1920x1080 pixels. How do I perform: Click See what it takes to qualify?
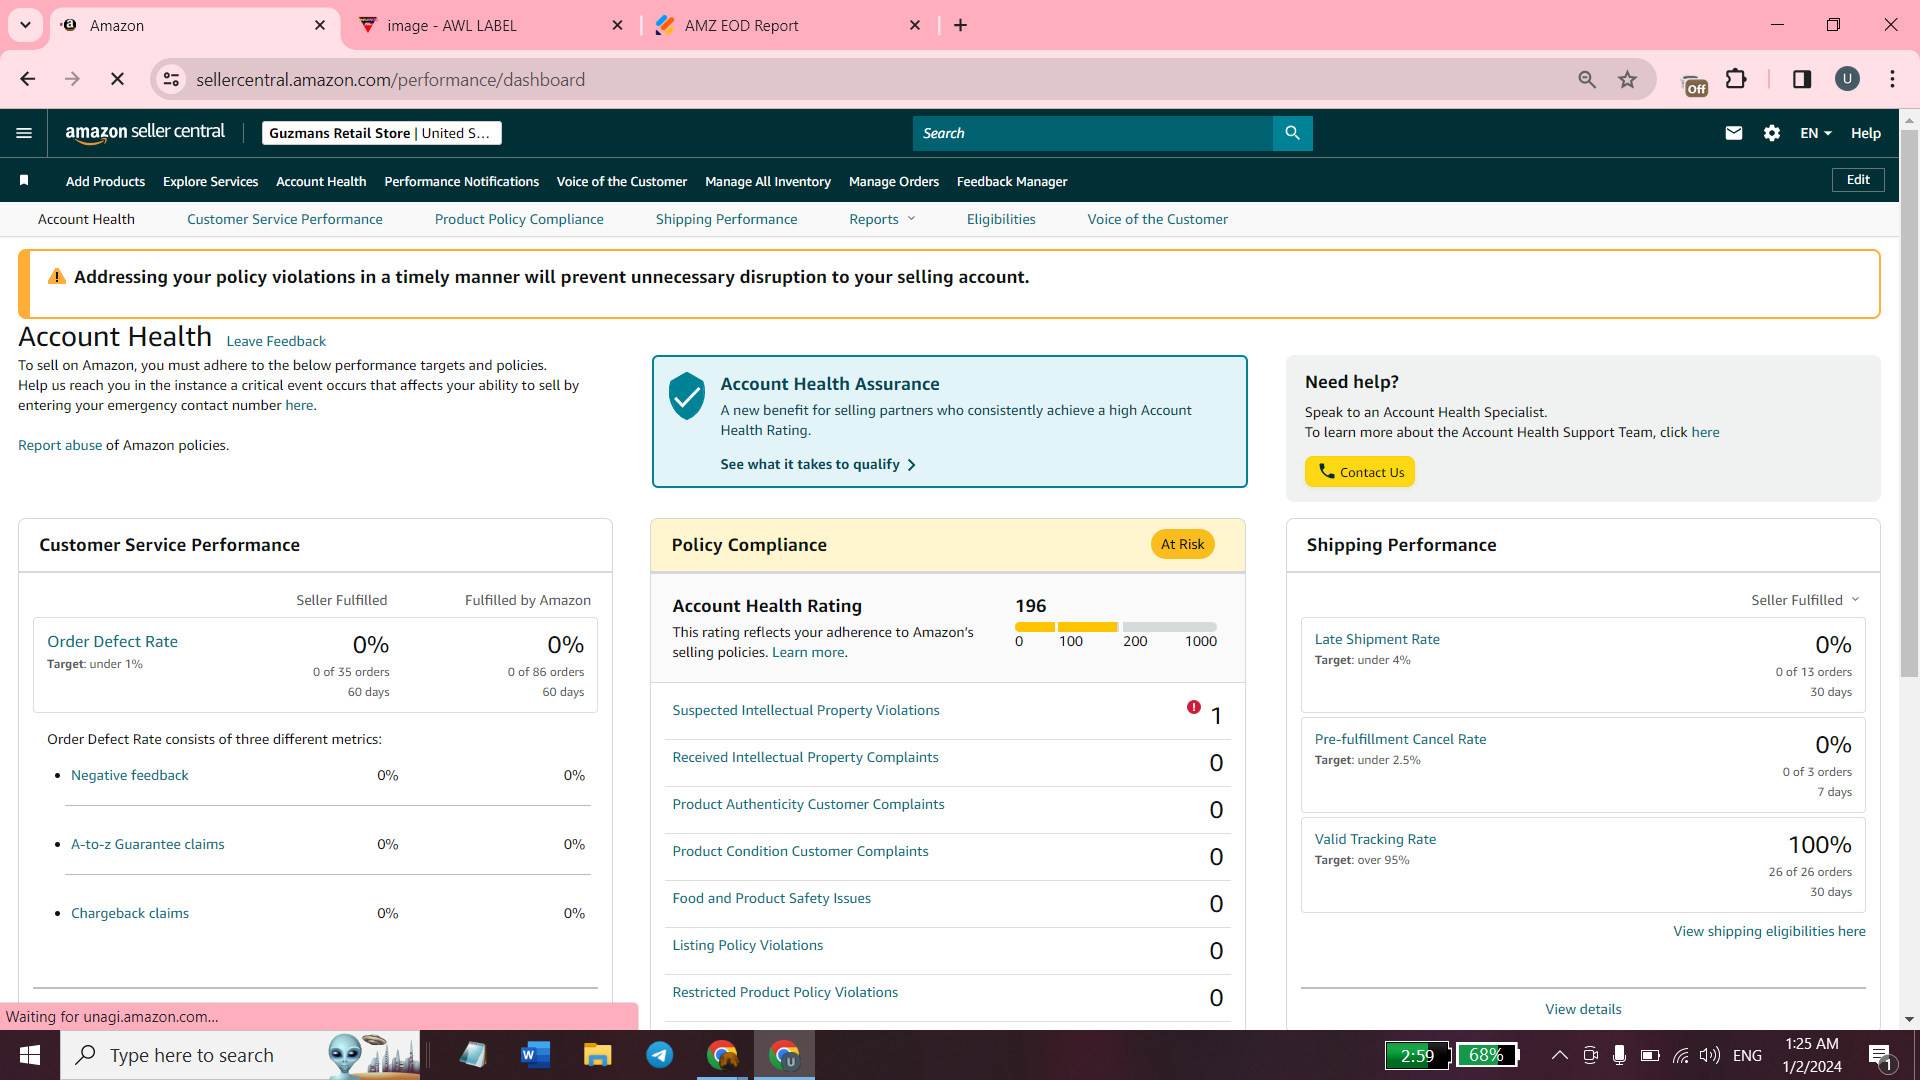coord(818,464)
